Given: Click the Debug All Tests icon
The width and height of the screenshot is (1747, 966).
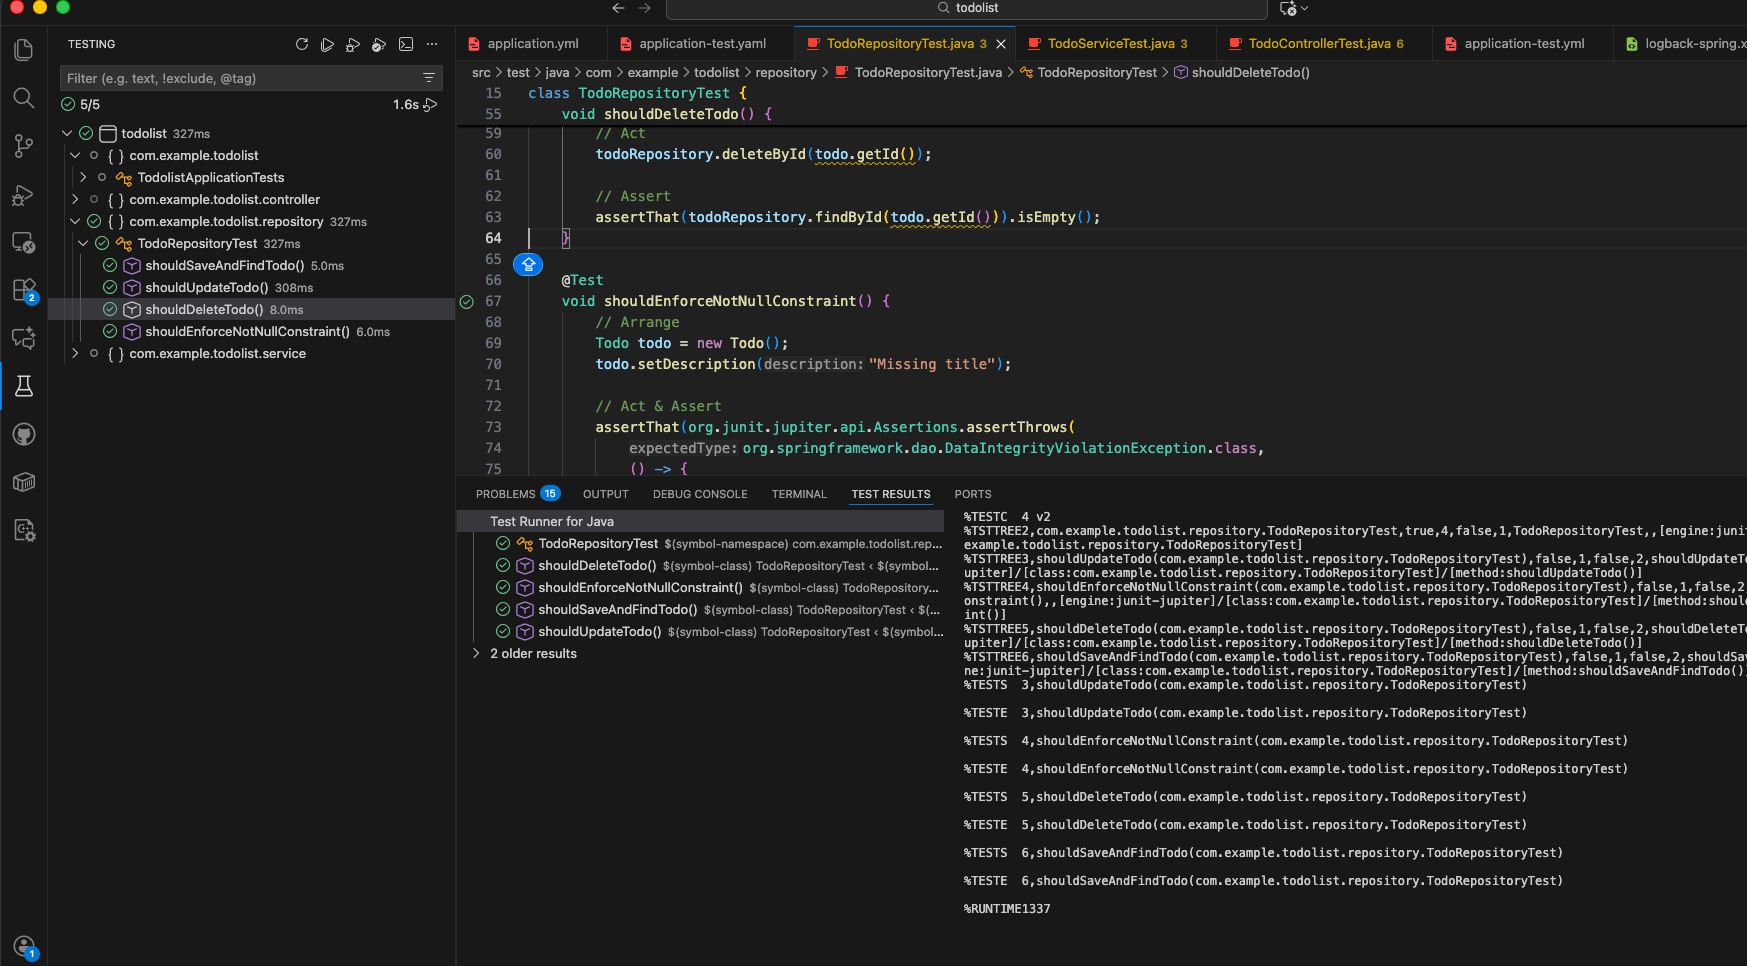Looking at the screenshot, I should (x=353, y=44).
